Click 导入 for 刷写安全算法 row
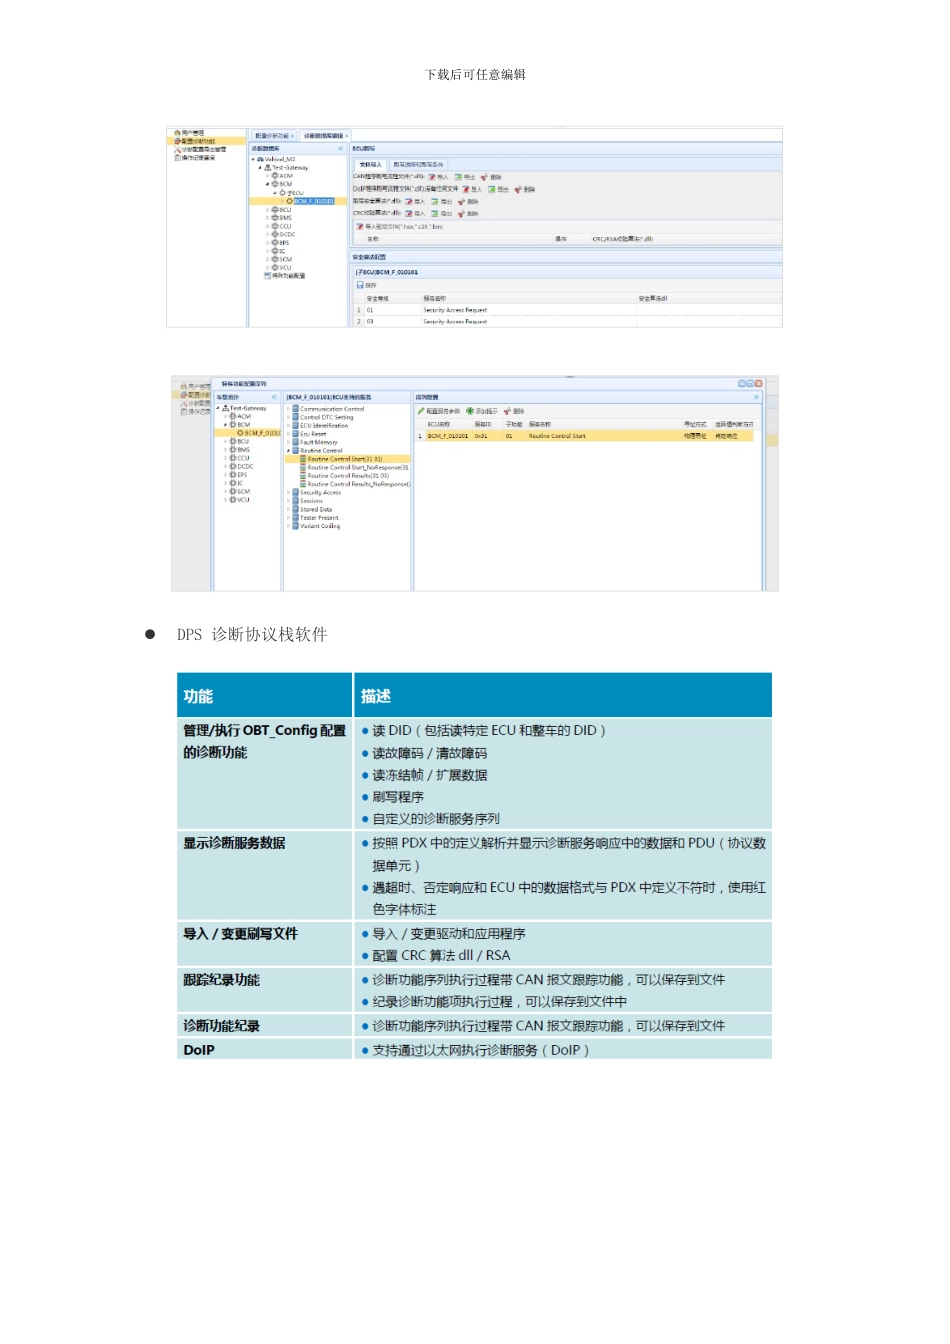The width and height of the screenshot is (950, 1344). (415, 201)
